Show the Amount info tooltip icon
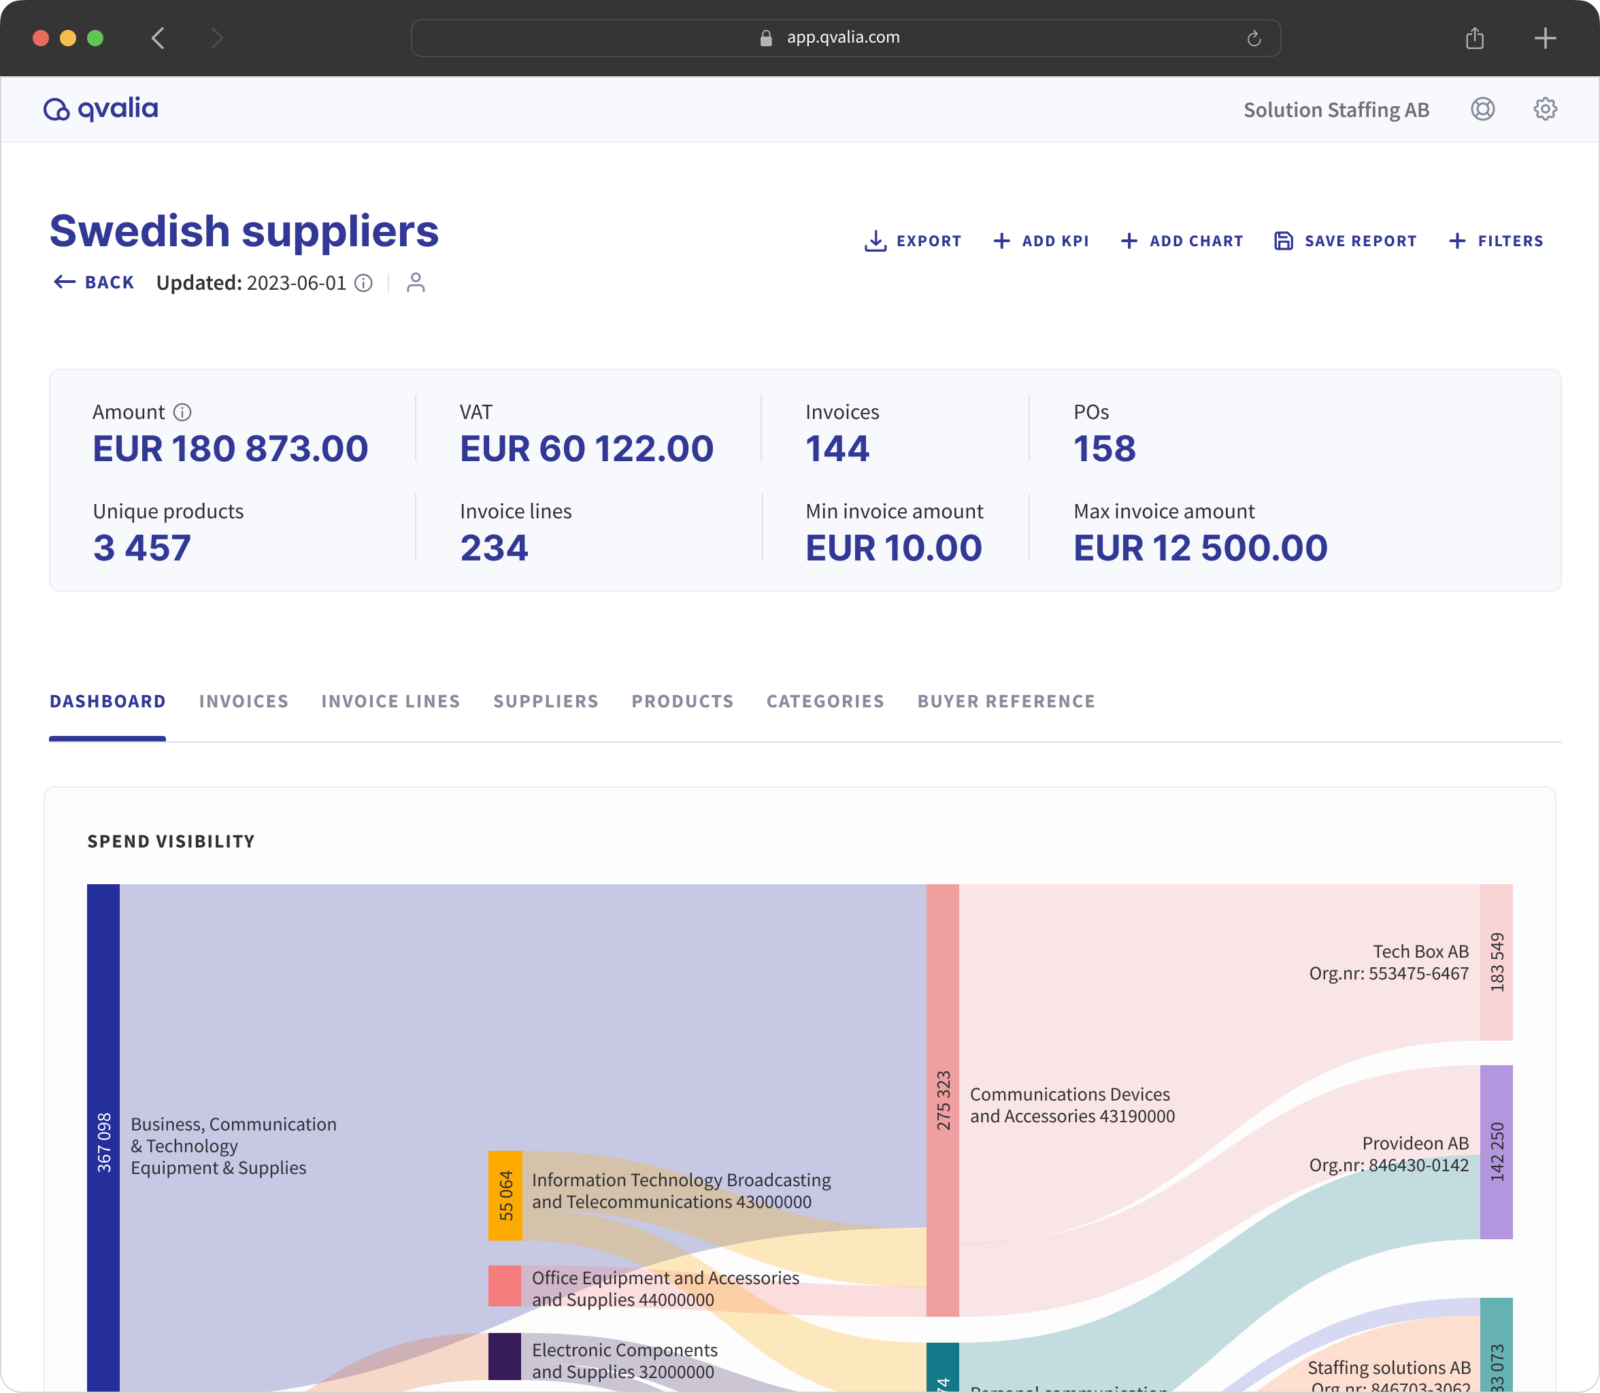 [181, 411]
